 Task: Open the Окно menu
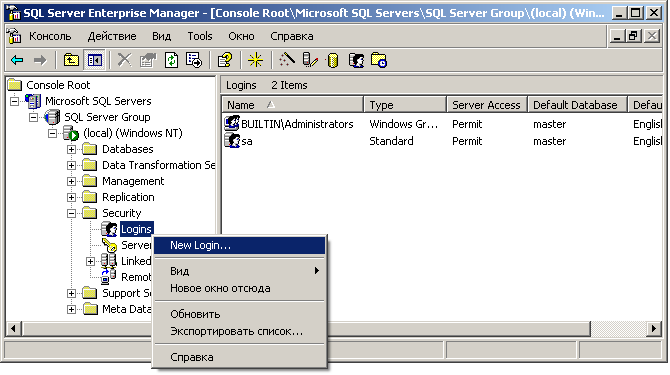point(241,36)
